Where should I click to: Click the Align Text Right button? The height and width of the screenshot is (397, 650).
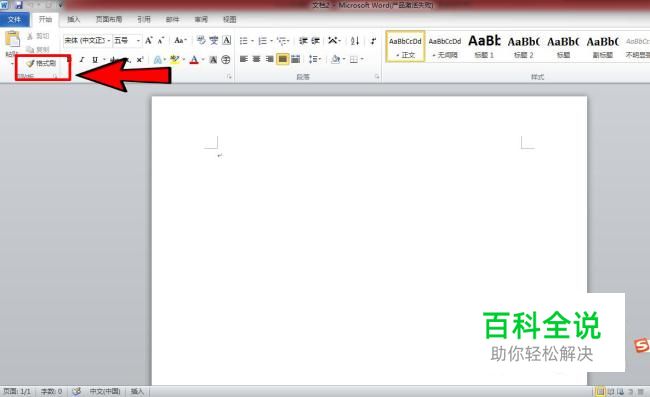[269, 59]
